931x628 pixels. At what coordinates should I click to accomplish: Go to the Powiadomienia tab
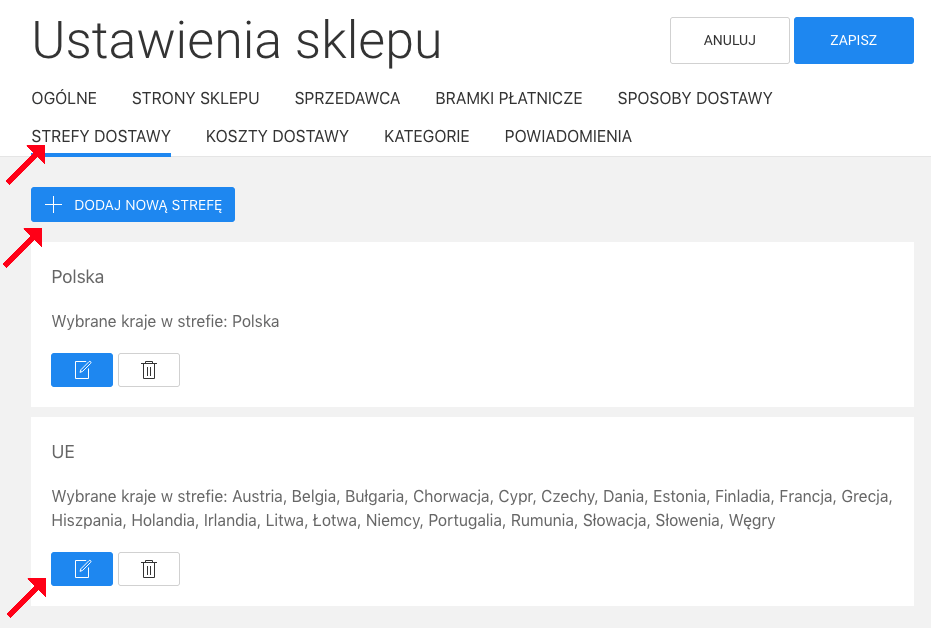[x=567, y=136]
